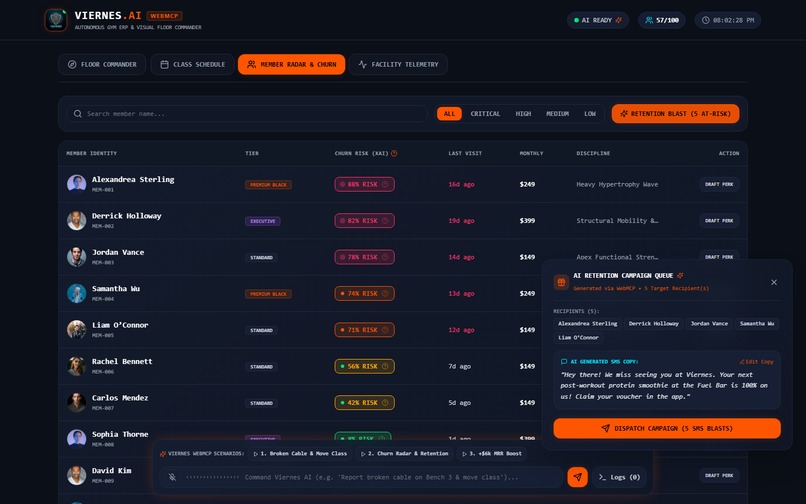Click the "$399" monthly value for Derrick Holloway

coord(527,221)
